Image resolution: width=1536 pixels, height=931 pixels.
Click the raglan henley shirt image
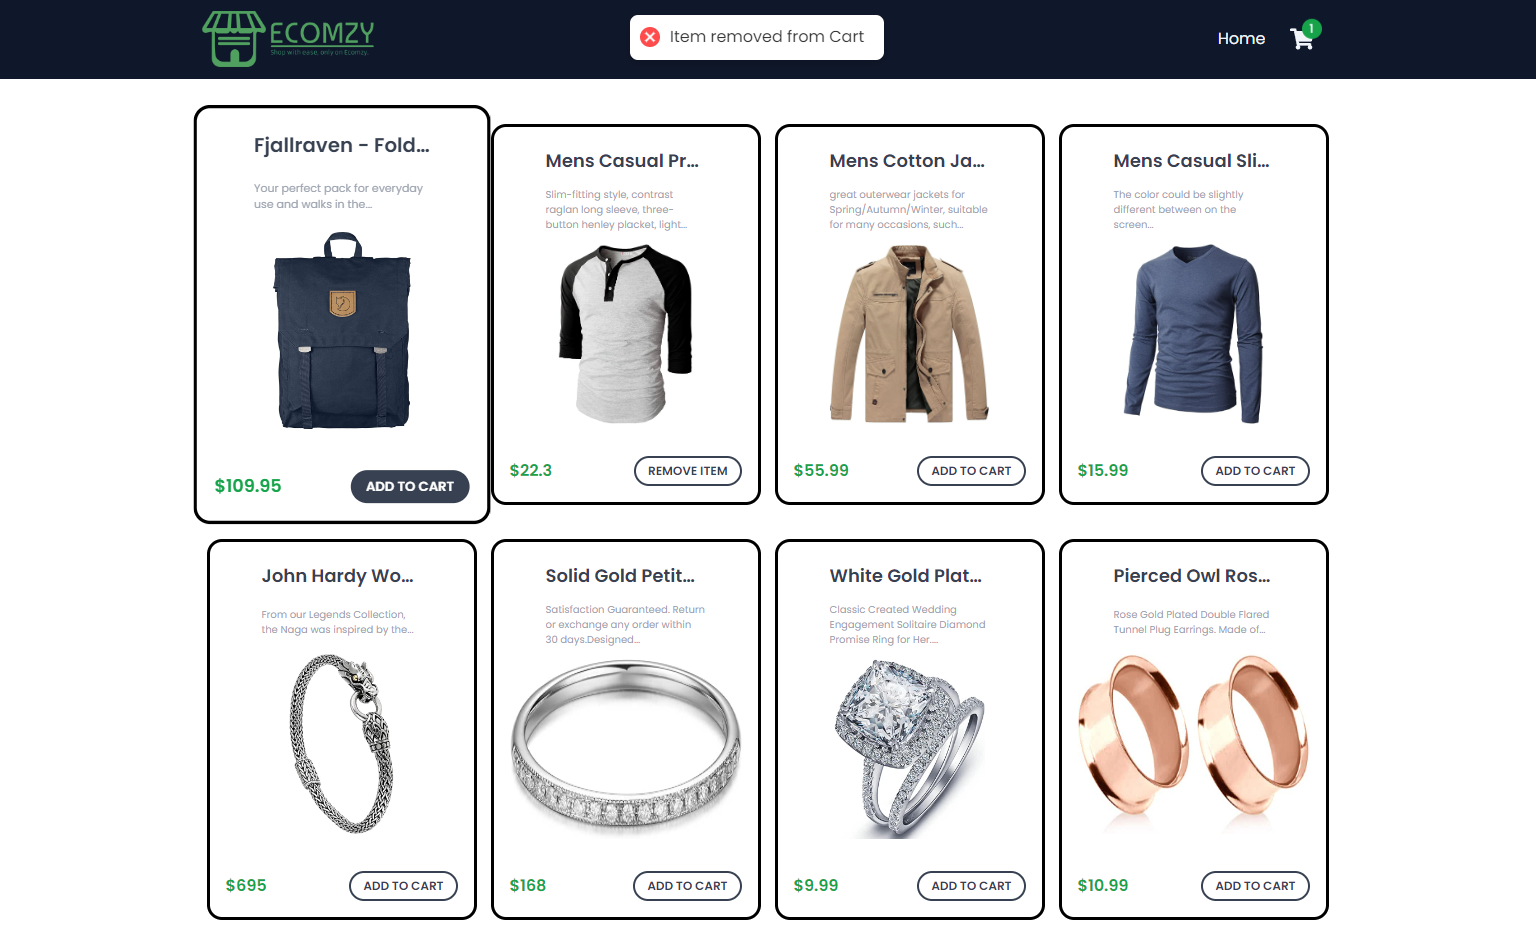[x=626, y=334]
